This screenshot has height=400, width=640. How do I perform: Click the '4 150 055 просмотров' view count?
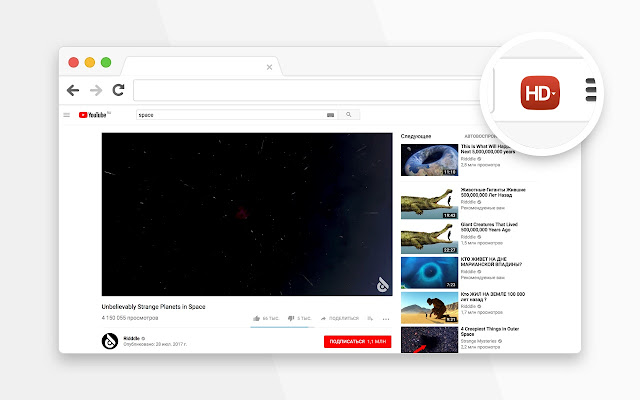(x=130, y=318)
